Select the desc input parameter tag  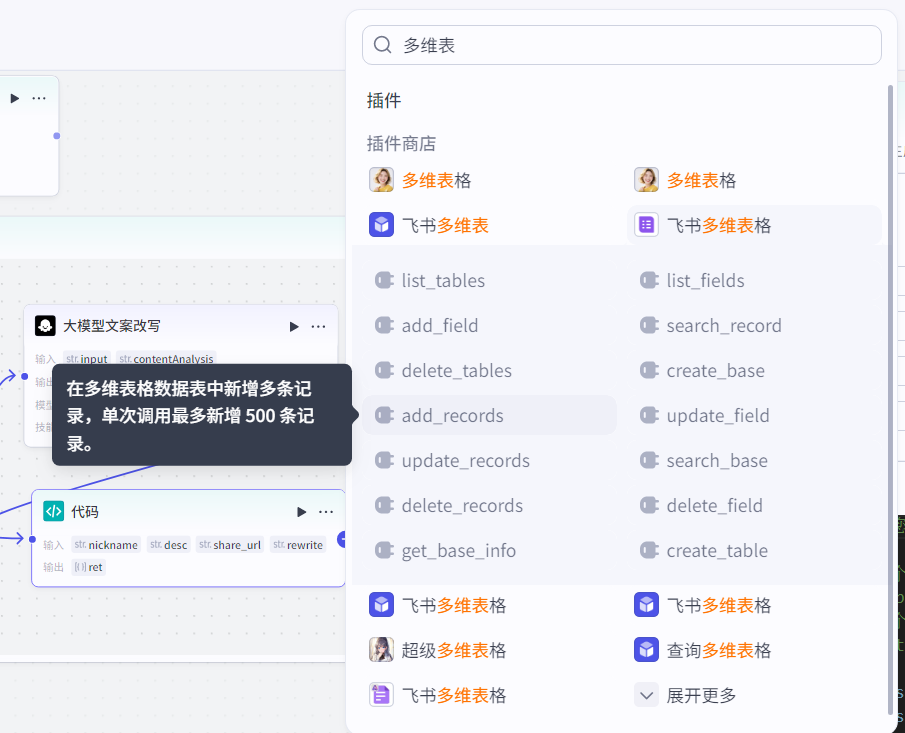169,545
